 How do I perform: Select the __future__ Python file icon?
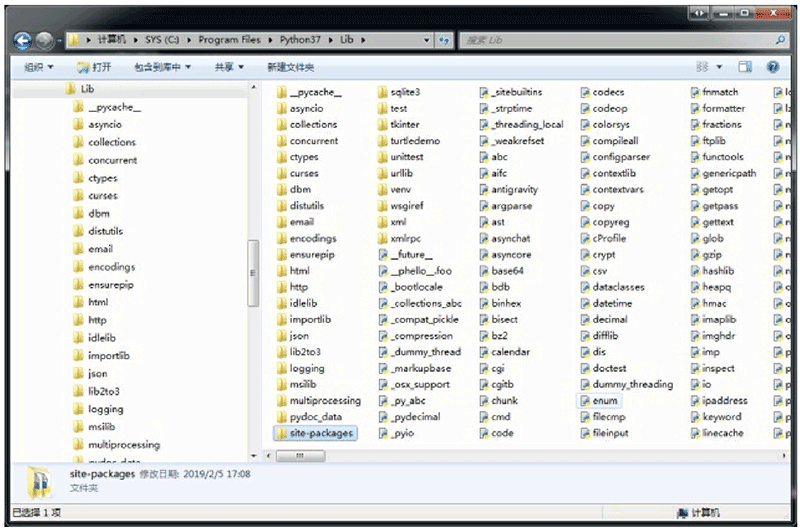click(383, 255)
